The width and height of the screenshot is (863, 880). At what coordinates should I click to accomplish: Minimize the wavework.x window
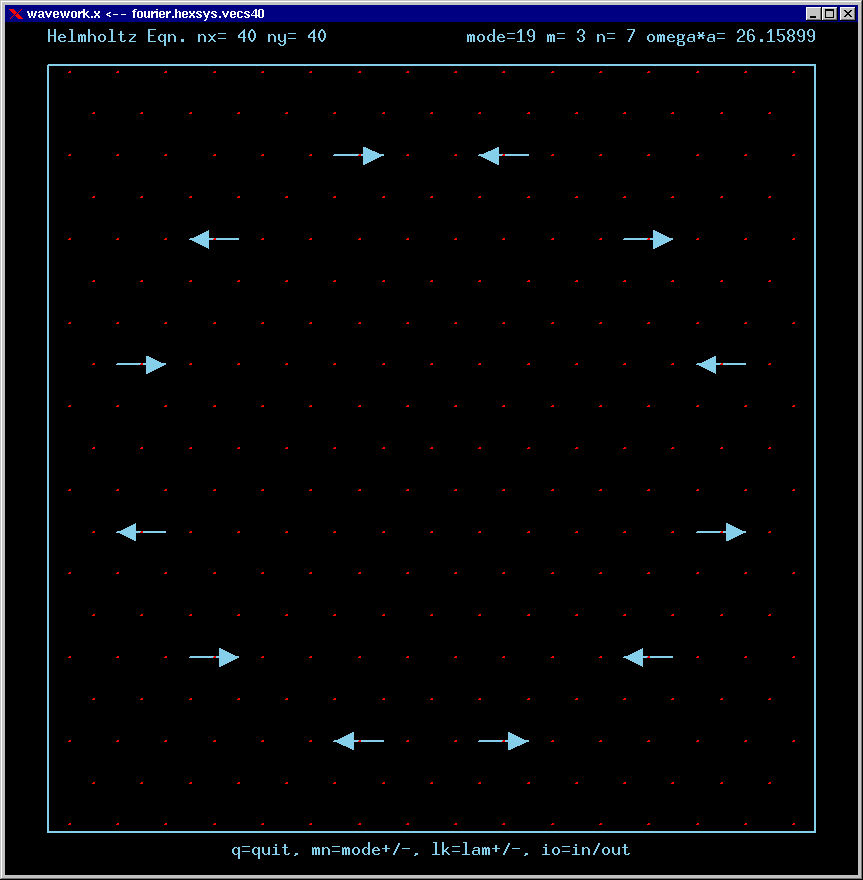coord(813,14)
